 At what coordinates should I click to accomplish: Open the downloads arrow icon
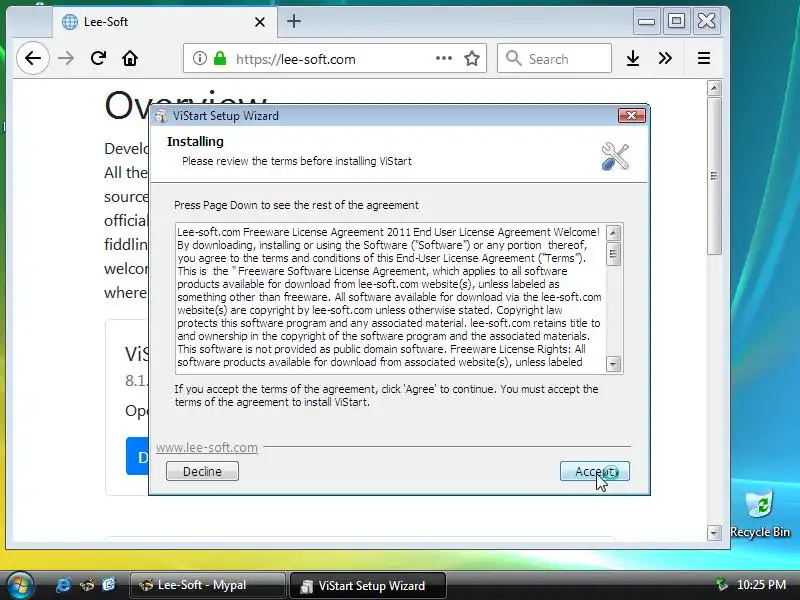tap(633, 58)
